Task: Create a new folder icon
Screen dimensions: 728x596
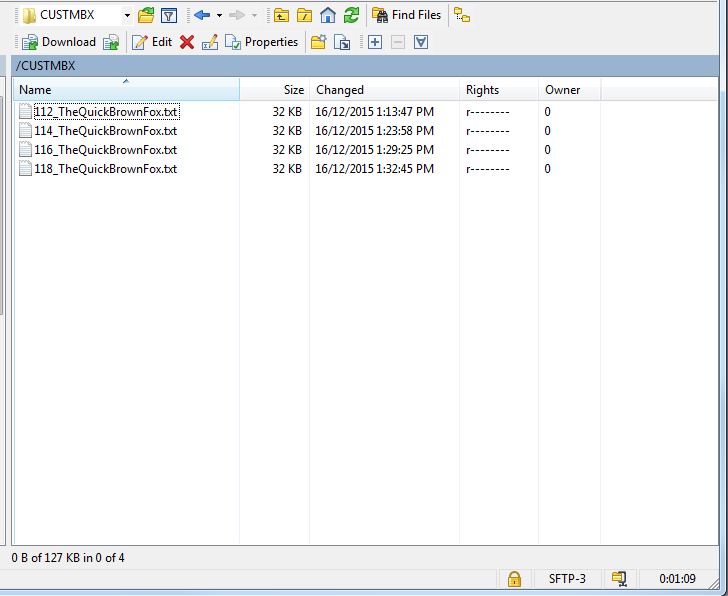Action: (318, 42)
